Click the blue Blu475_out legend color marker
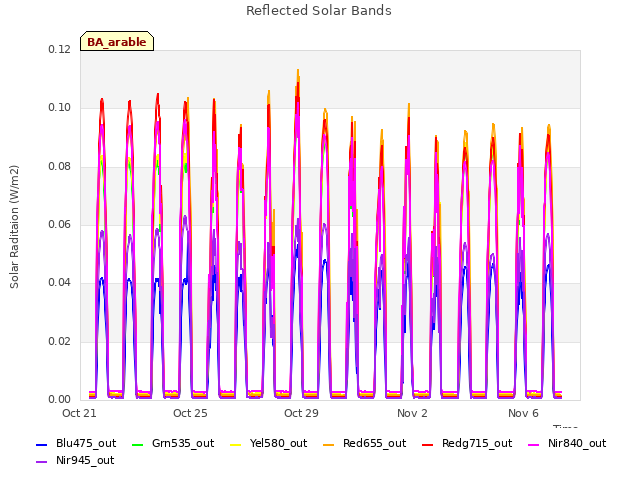Screen dimensions: 640x480 click(42, 444)
